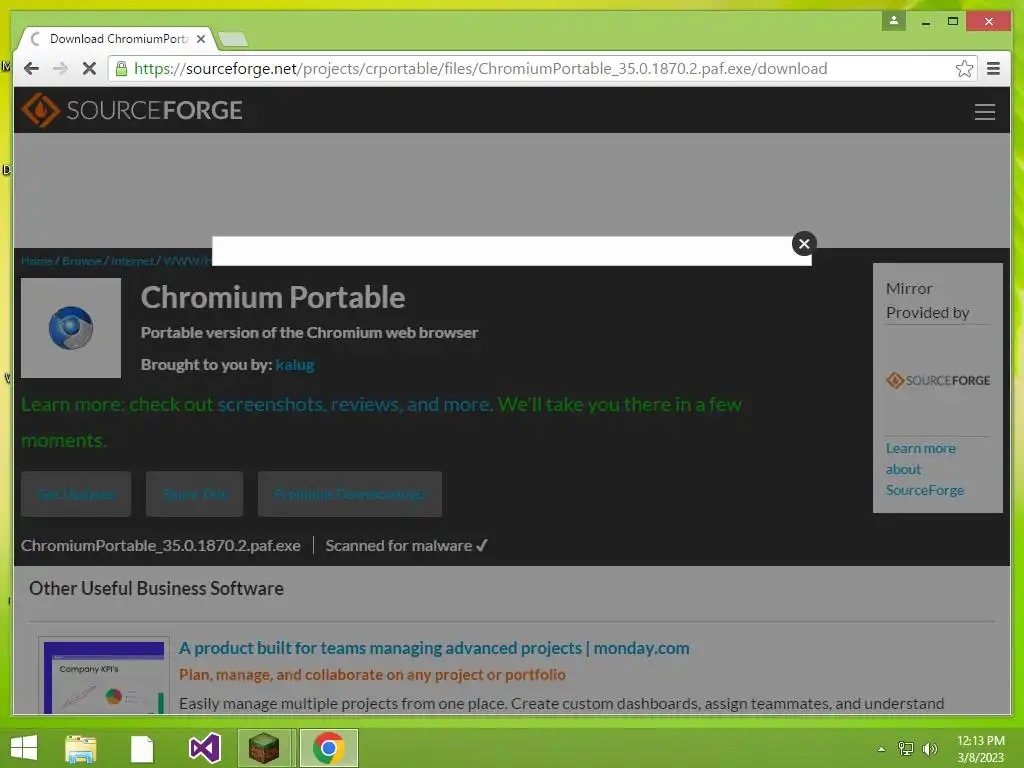Screen dimensions: 1024x768
Task: Click the Chromium Portable project icon
Action: [x=71, y=328]
